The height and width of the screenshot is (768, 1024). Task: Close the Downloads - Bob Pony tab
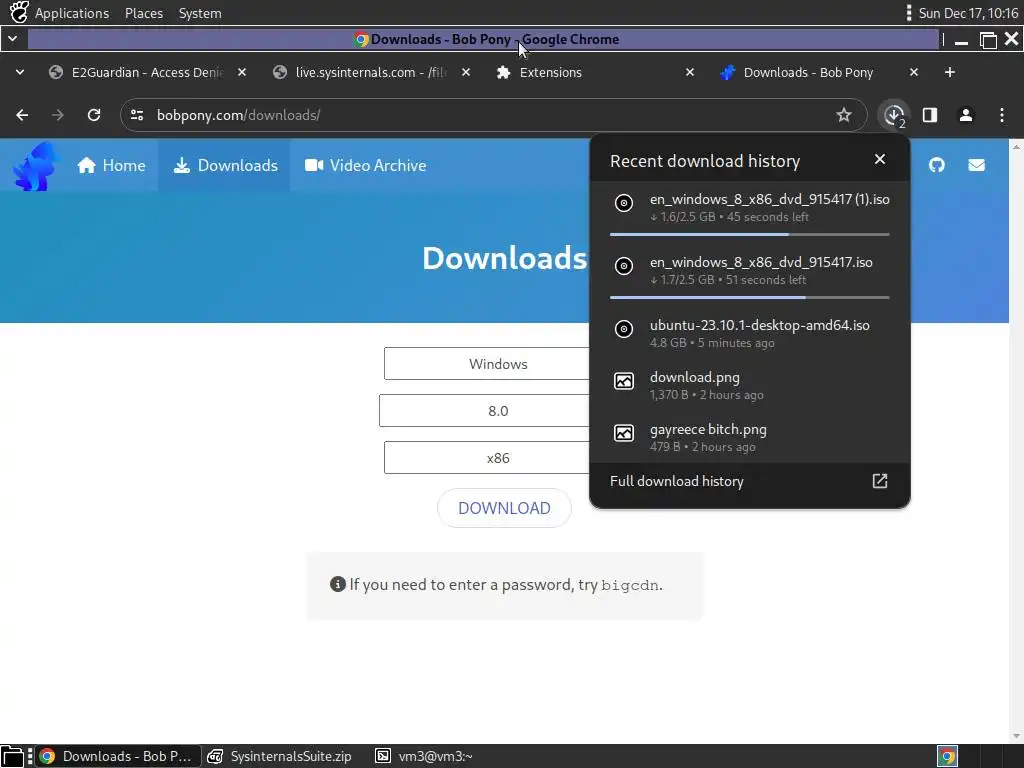pyautogui.click(x=914, y=72)
